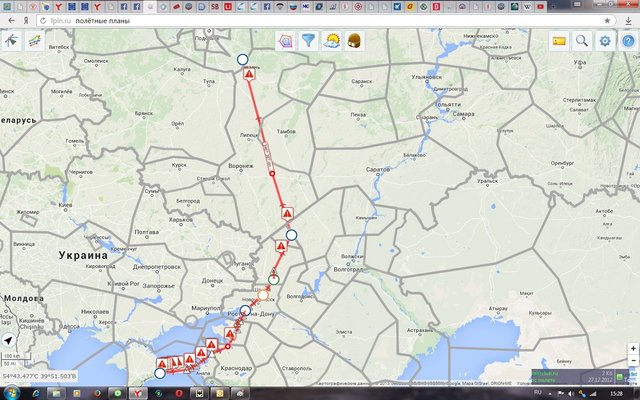Bookmark page with the star icon
Viewport: 640px width, 400px height.
click(x=607, y=20)
